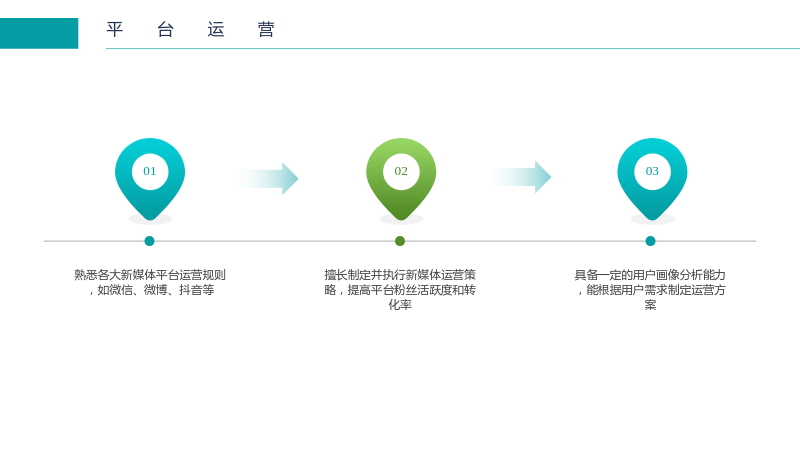Click the character 营 in the title
Viewport: 800px width, 450px height.
(x=266, y=30)
